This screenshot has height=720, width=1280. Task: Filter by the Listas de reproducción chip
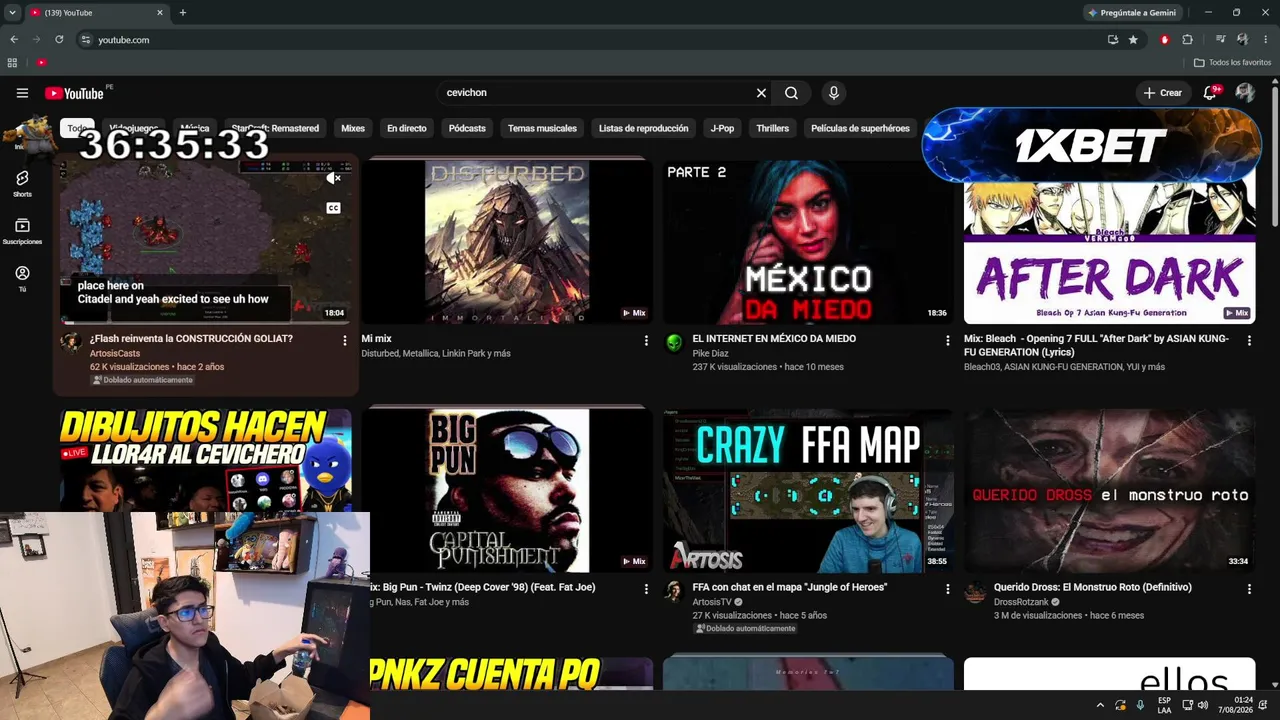tap(644, 128)
